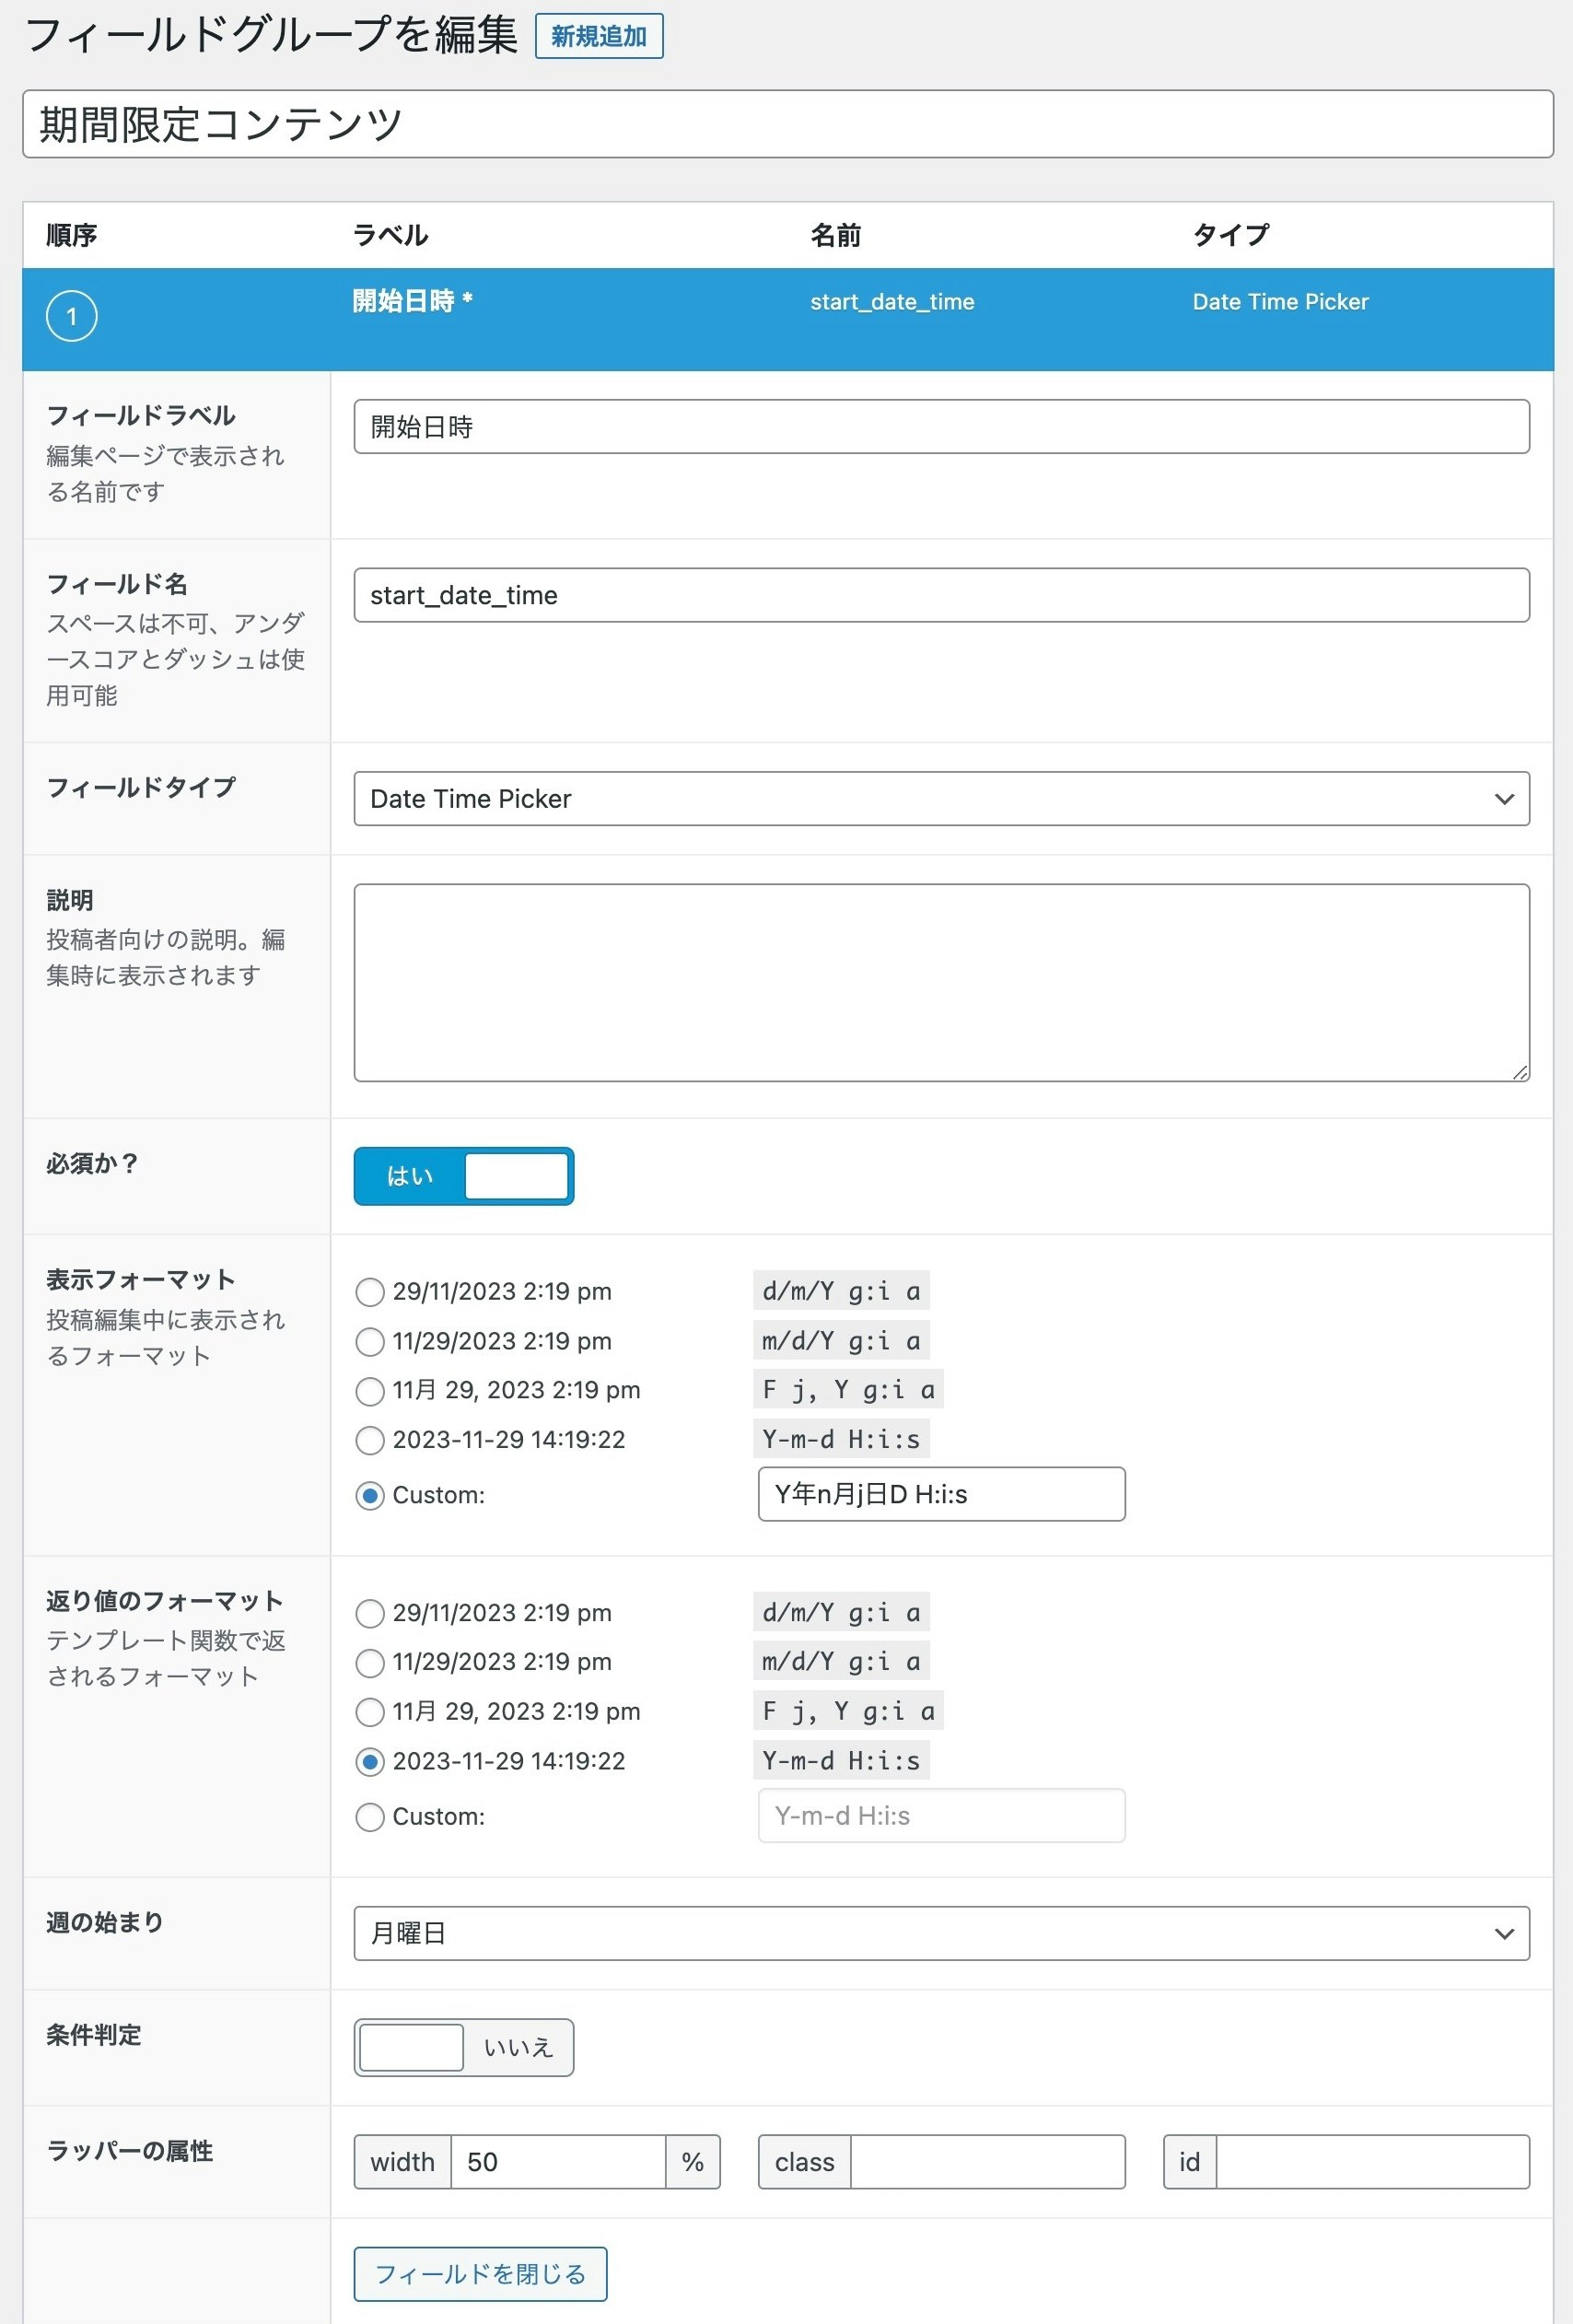
Task: Select the Custom return format radio
Action: [x=370, y=1817]
